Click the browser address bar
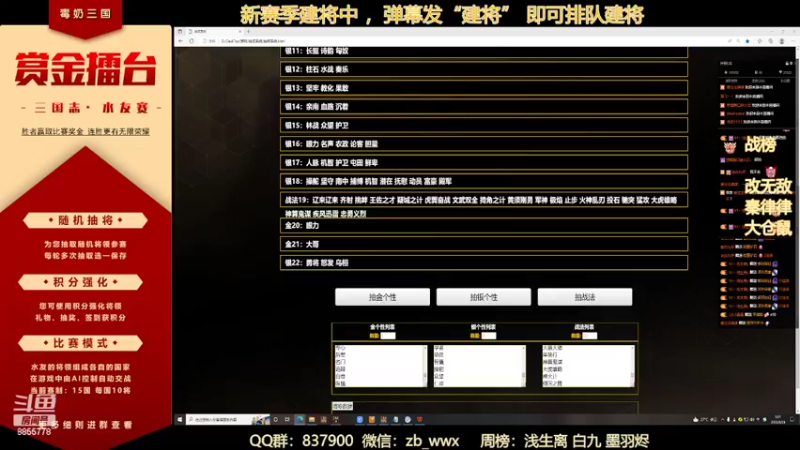800x450 pixels. coord(459,41)
